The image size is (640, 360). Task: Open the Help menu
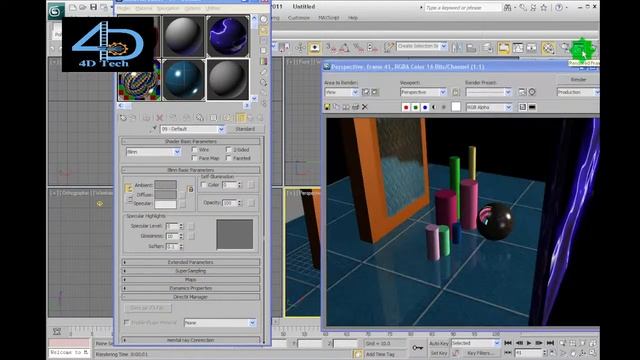pos(353,18)
